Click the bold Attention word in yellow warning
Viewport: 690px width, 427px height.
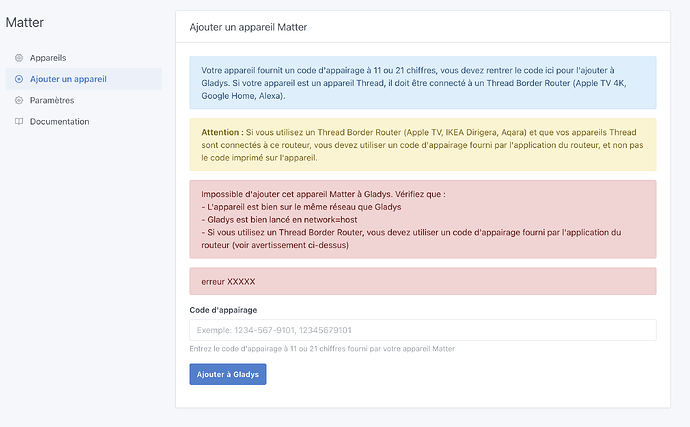click(221, 132)
